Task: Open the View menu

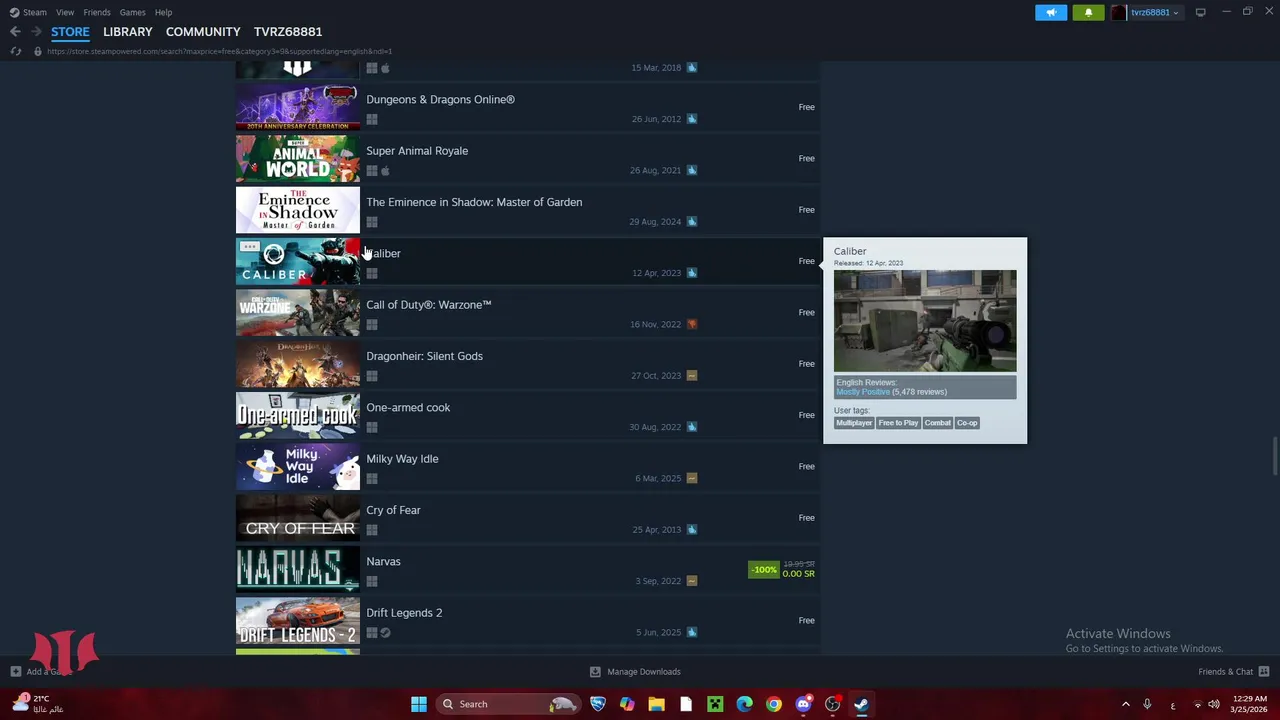Action: tap(65, 12)
